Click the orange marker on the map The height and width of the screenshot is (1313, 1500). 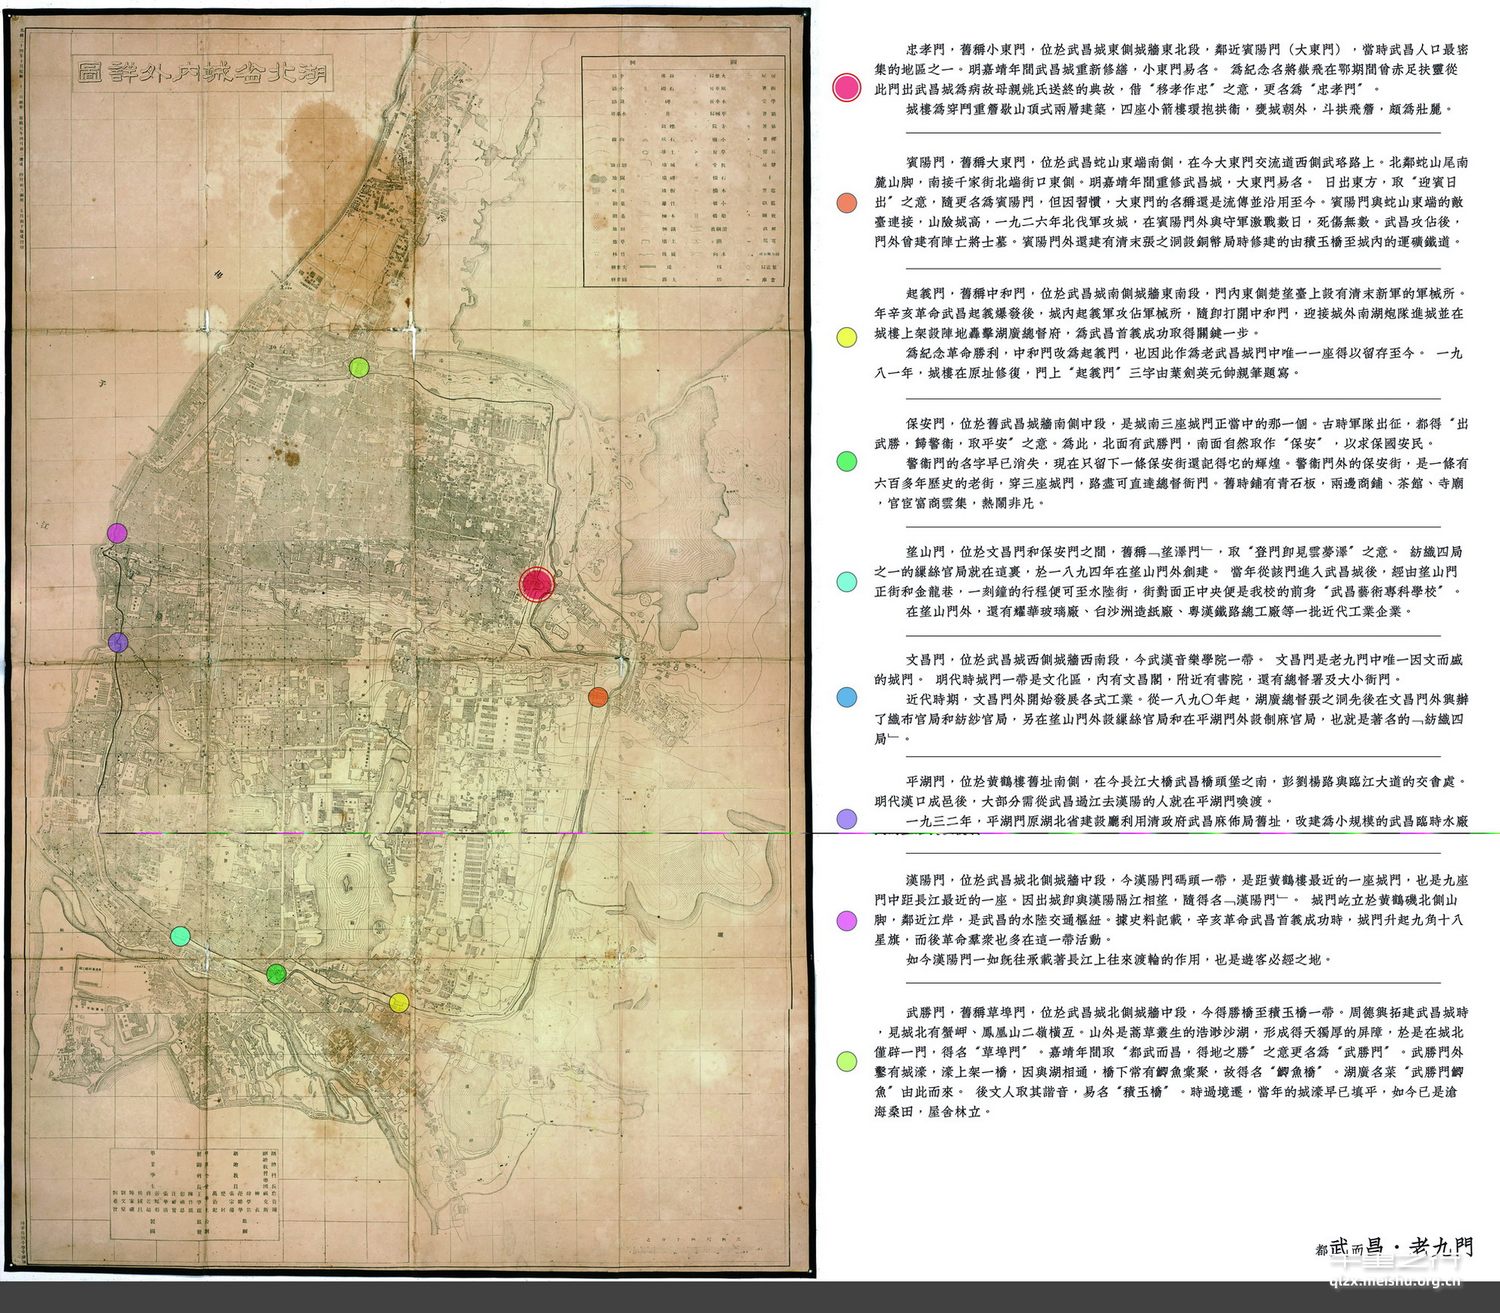point(598,697)
